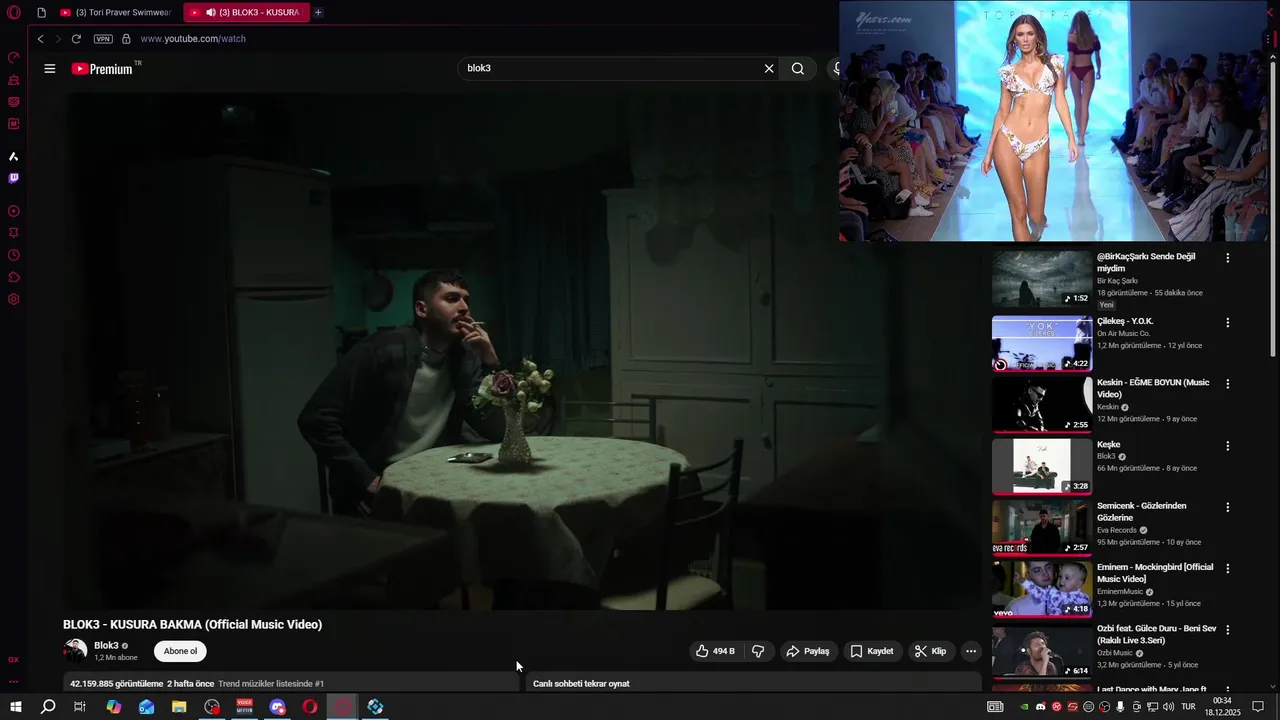Open Discord from the taskbar
This screenshot has width=1280, height=720.
click(x=277, y=707)
